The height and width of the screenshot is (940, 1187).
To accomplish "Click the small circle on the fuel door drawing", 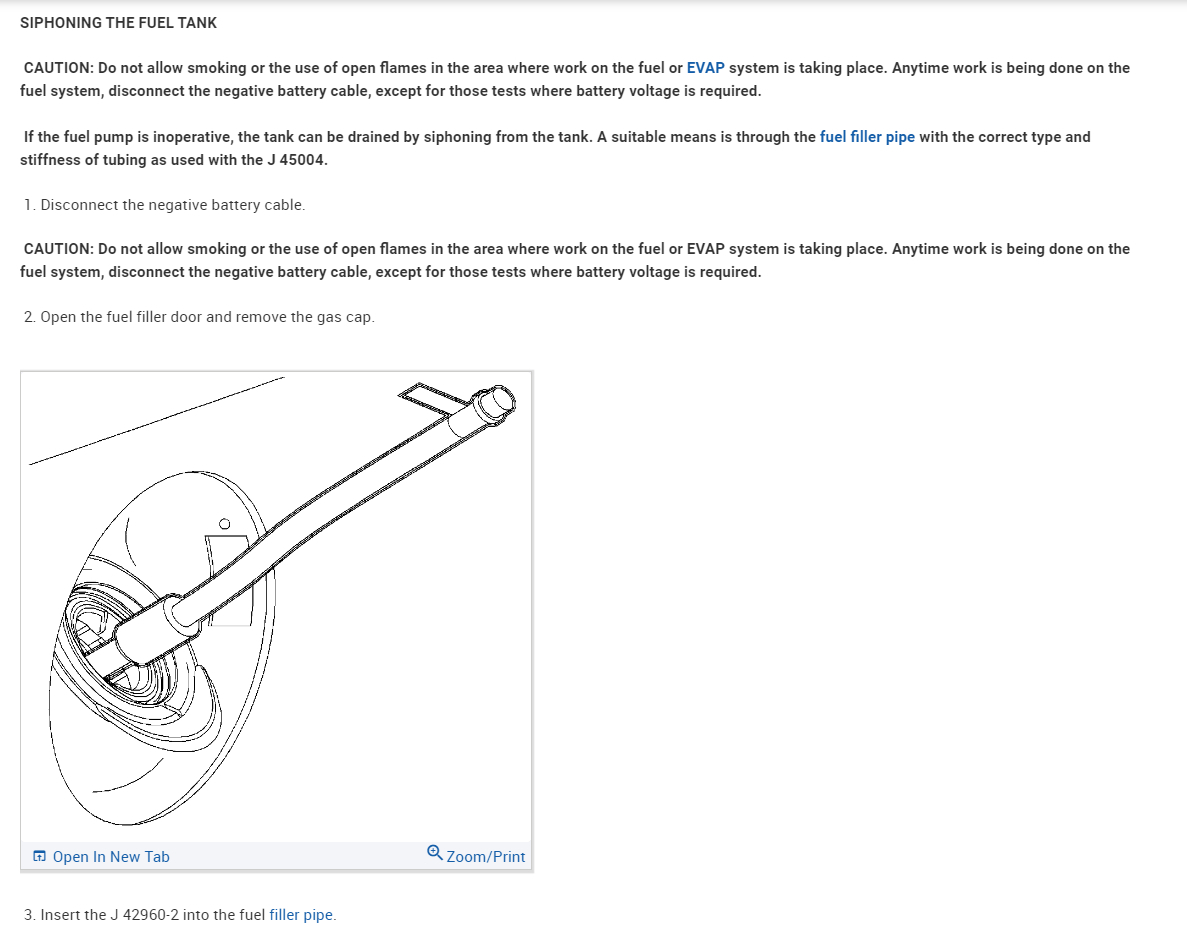I will (224, 524).
